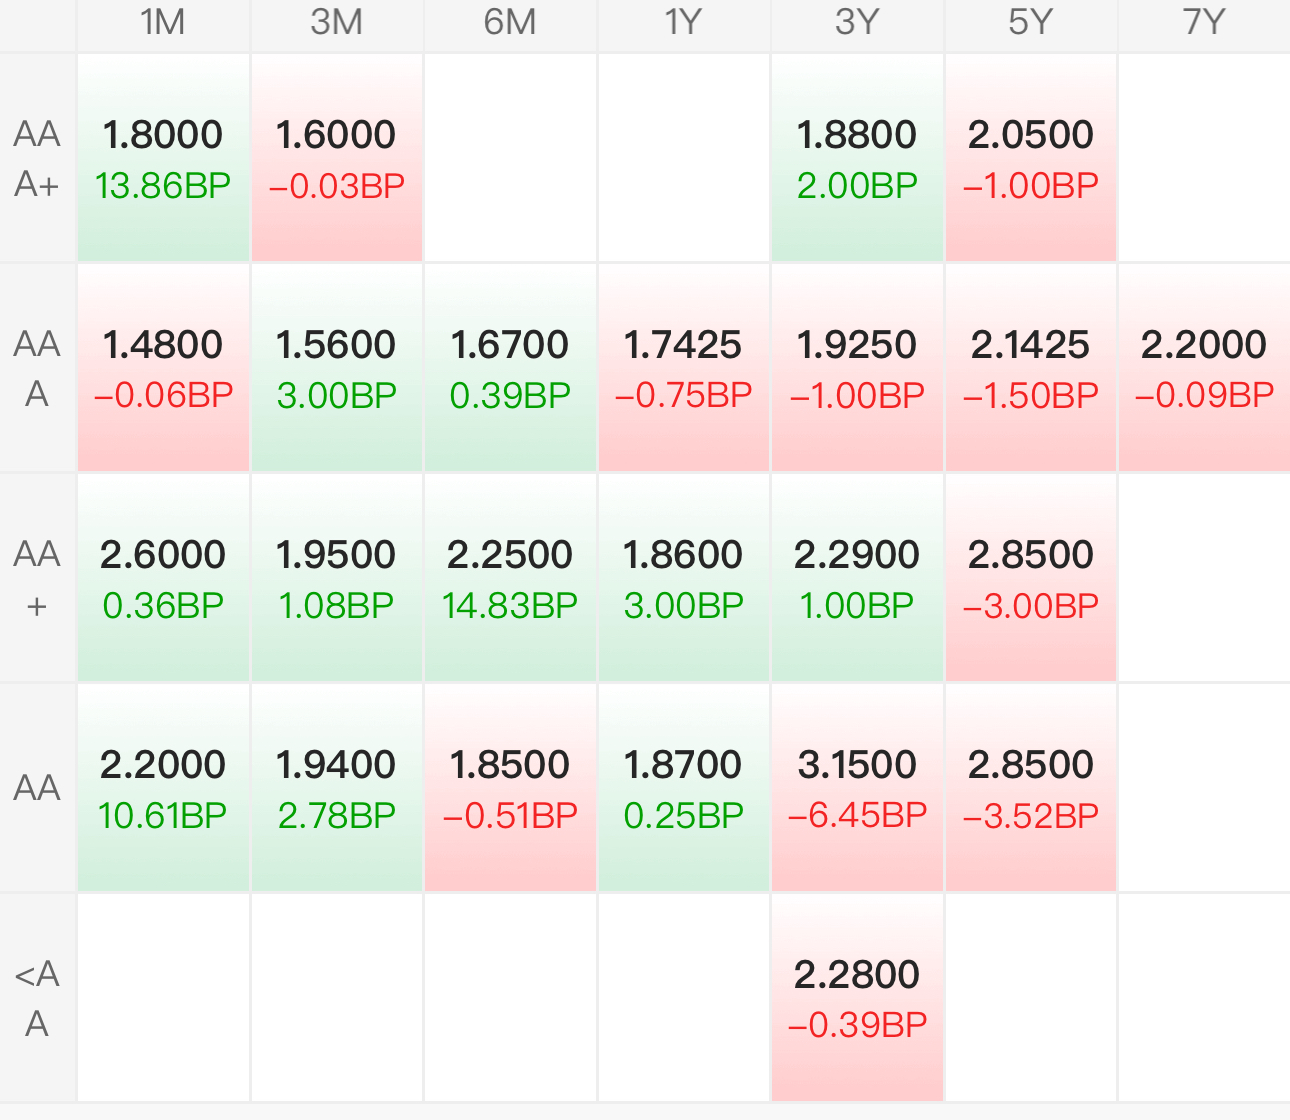Click the AA+ row label
The height and width of the screenshot is (1120, 1290).
pos(37,578)
